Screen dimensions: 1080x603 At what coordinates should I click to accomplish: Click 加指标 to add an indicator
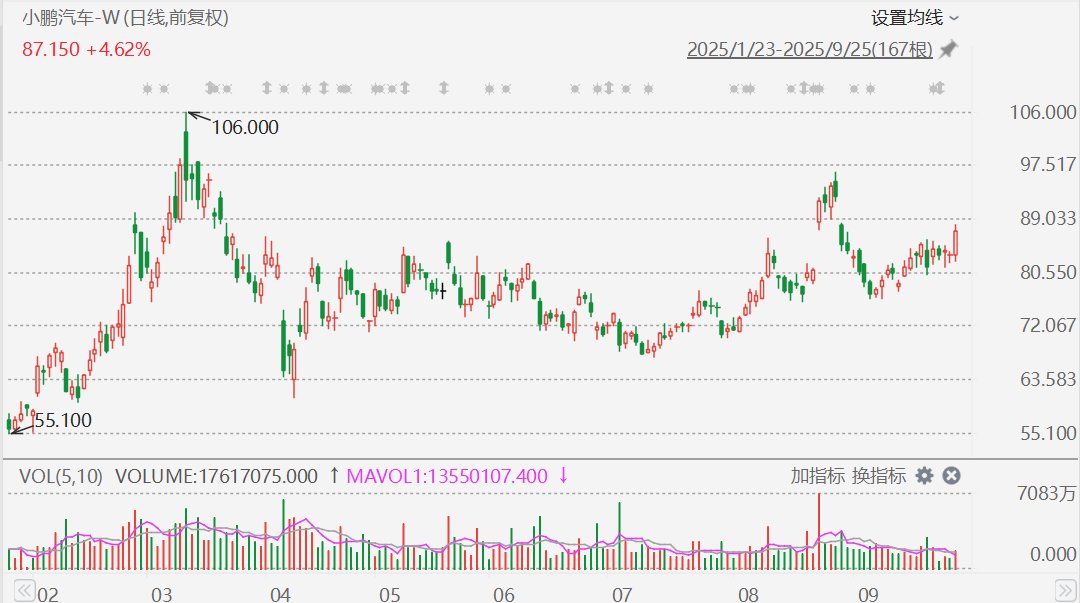point(817,476)
